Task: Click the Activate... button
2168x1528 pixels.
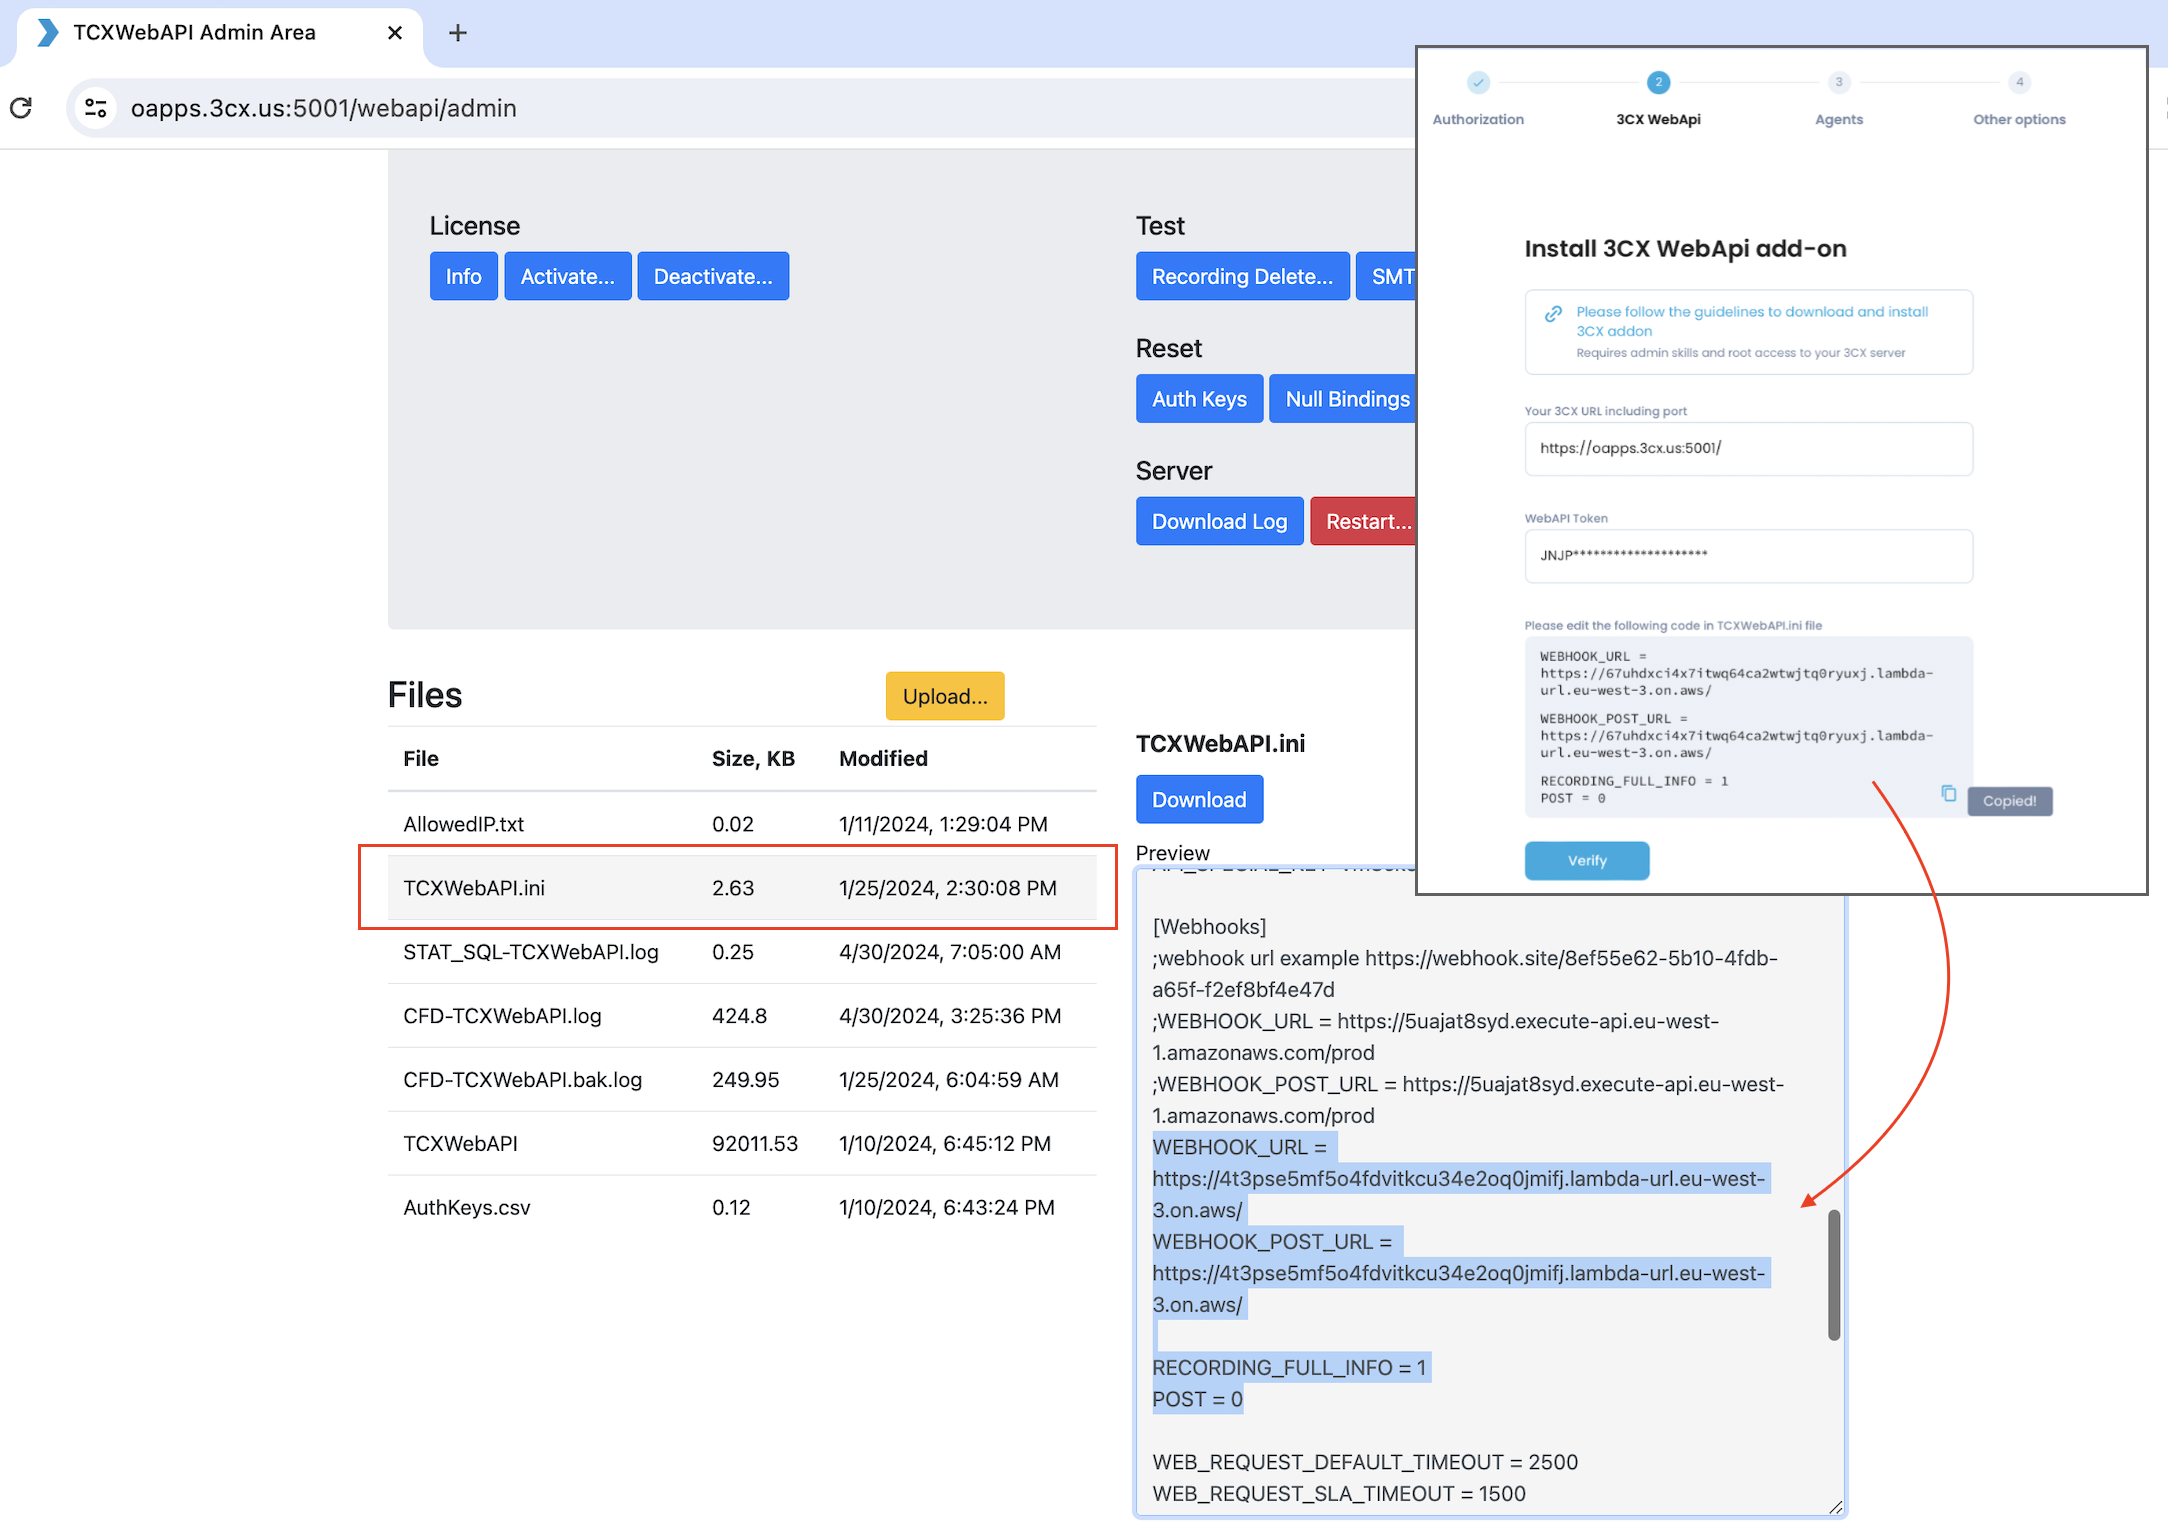Action: pos(567,276)
